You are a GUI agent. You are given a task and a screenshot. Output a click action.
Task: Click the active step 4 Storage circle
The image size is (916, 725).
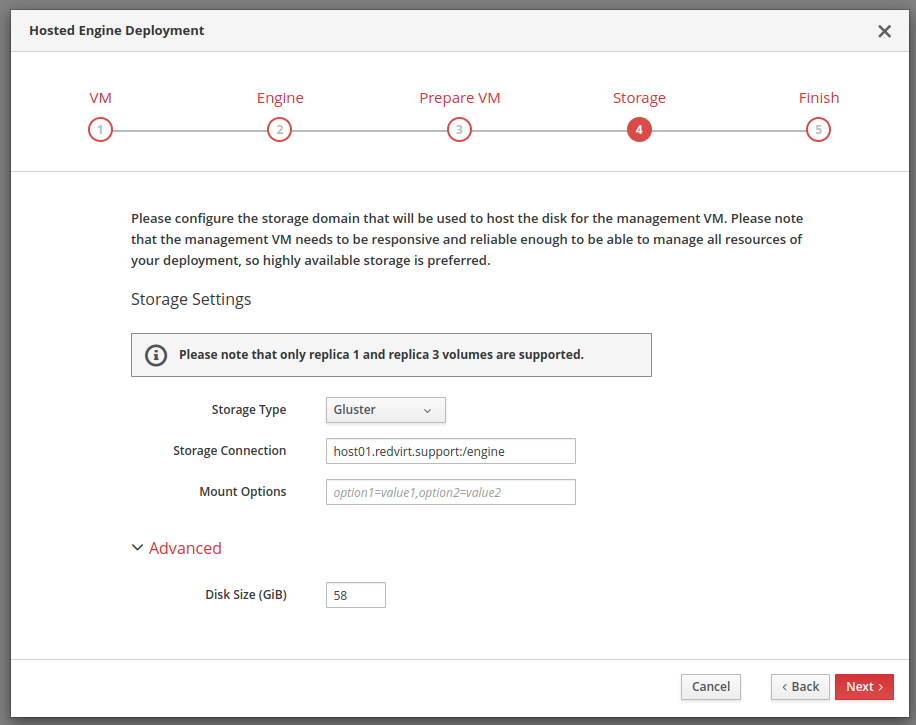click(639, 130)
